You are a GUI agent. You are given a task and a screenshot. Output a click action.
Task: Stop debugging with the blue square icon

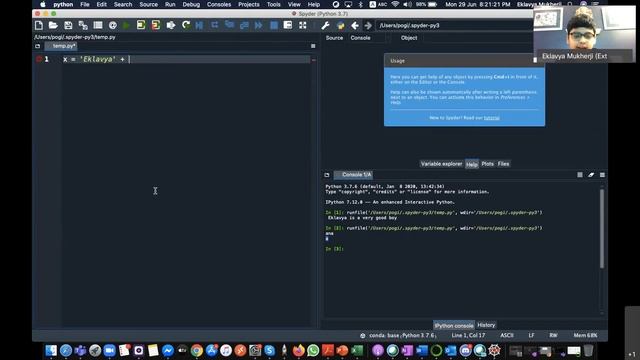coord(274,25)
